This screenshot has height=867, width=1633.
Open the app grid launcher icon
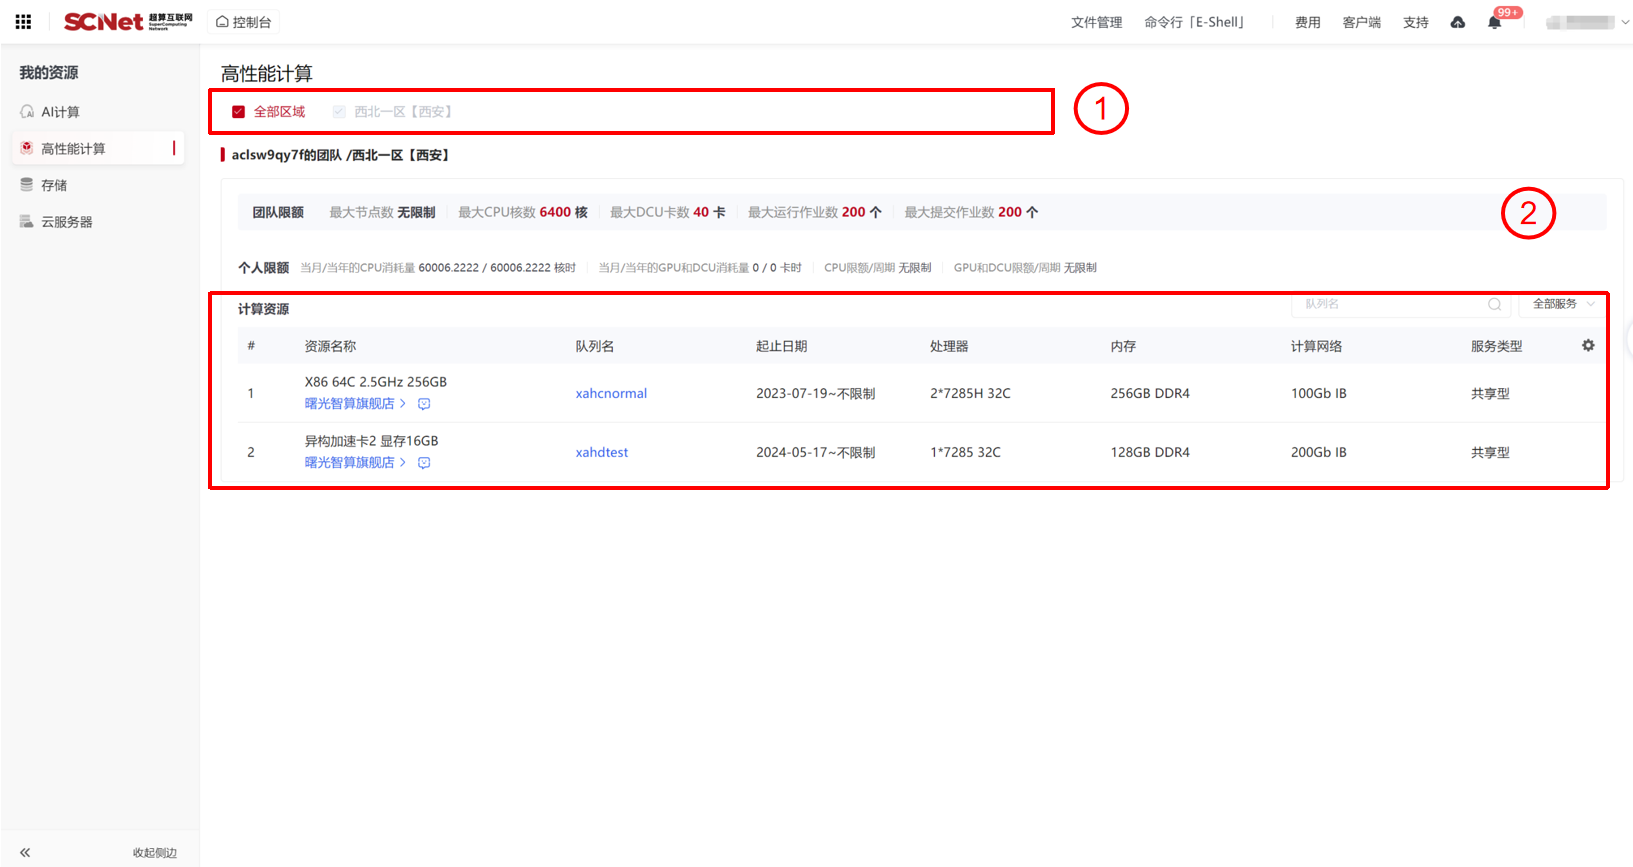23,22
